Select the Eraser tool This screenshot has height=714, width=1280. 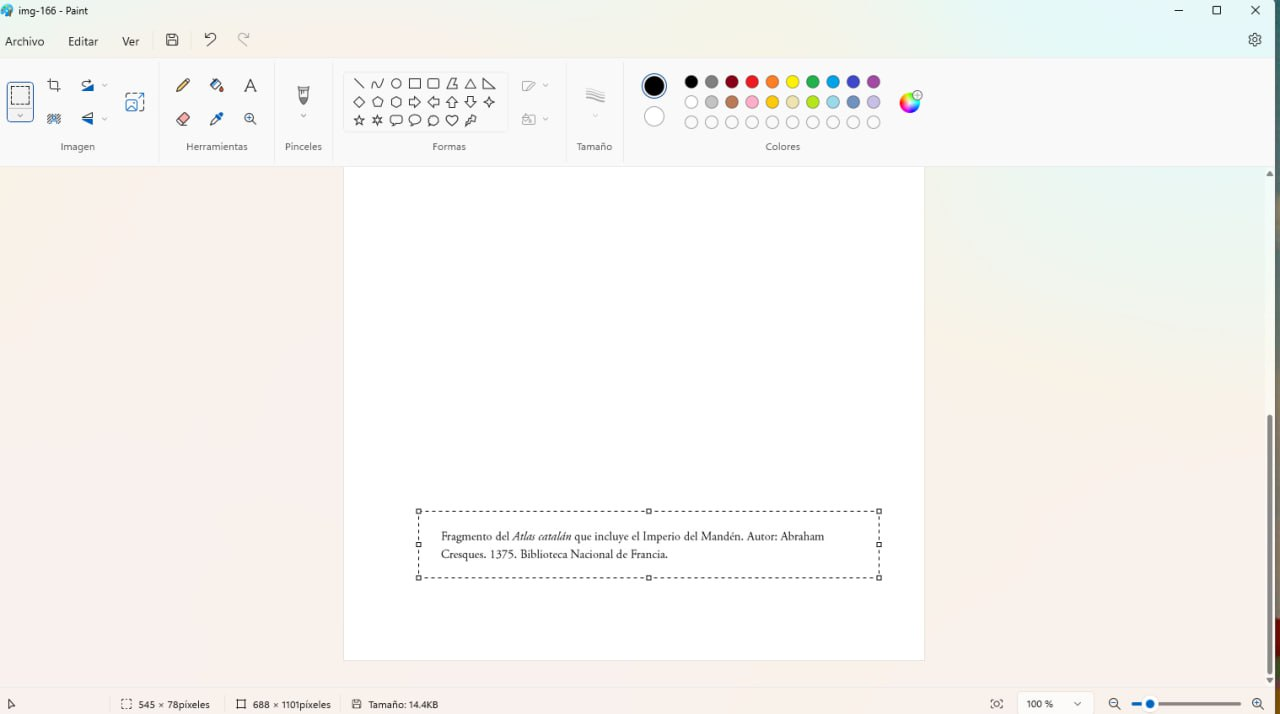(183, 119)
